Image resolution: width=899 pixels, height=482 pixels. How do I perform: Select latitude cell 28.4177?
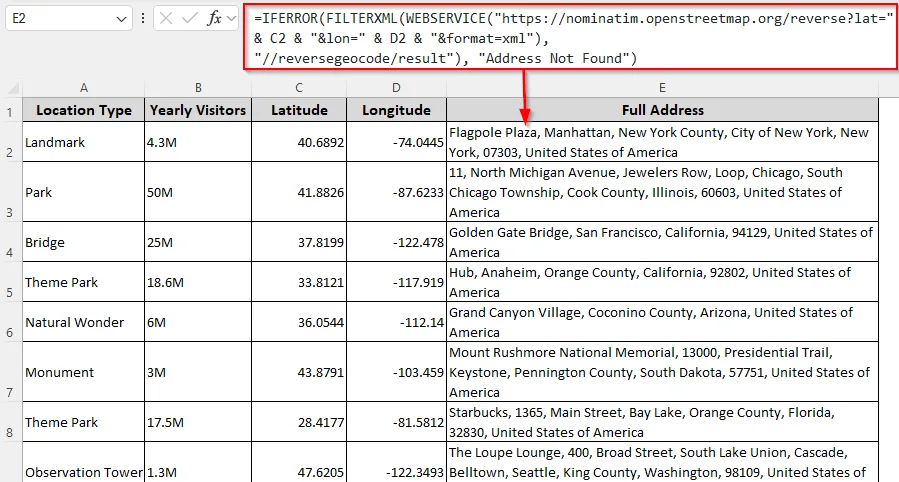pos(299,422)
